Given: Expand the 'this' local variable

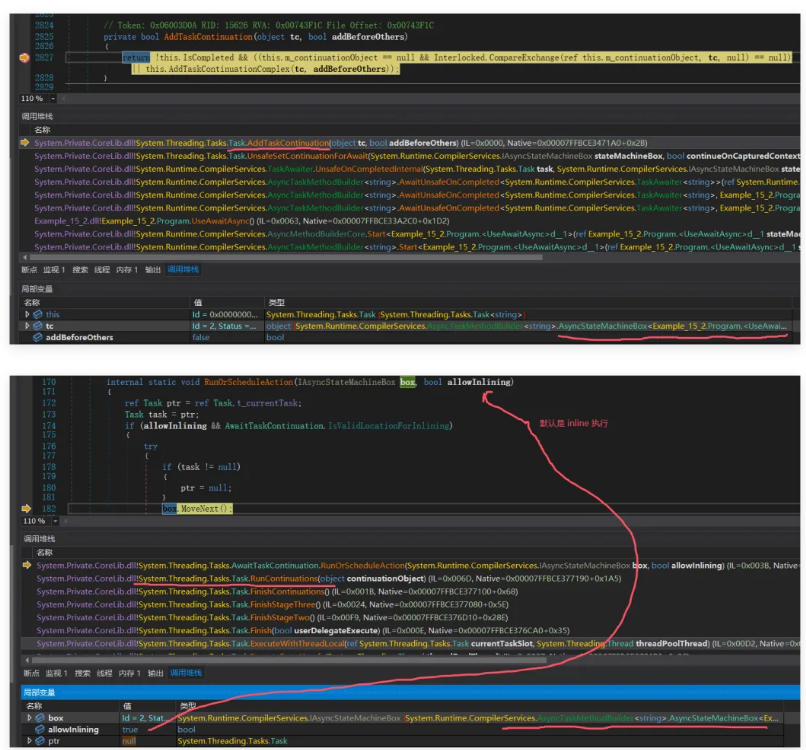Looking at the screenshot, I should click(x=27, y=314).
